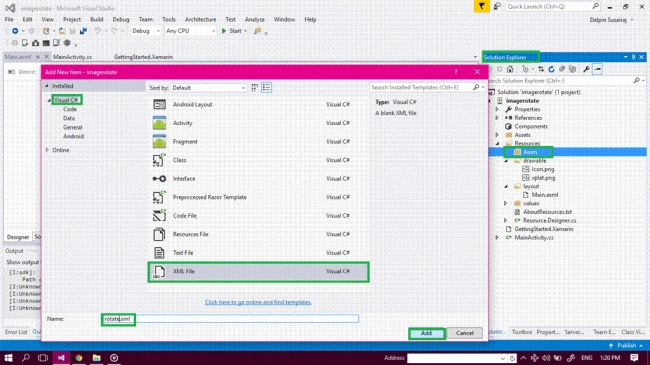Expand the Online category
Screen dimensions: 650x365
47,150
